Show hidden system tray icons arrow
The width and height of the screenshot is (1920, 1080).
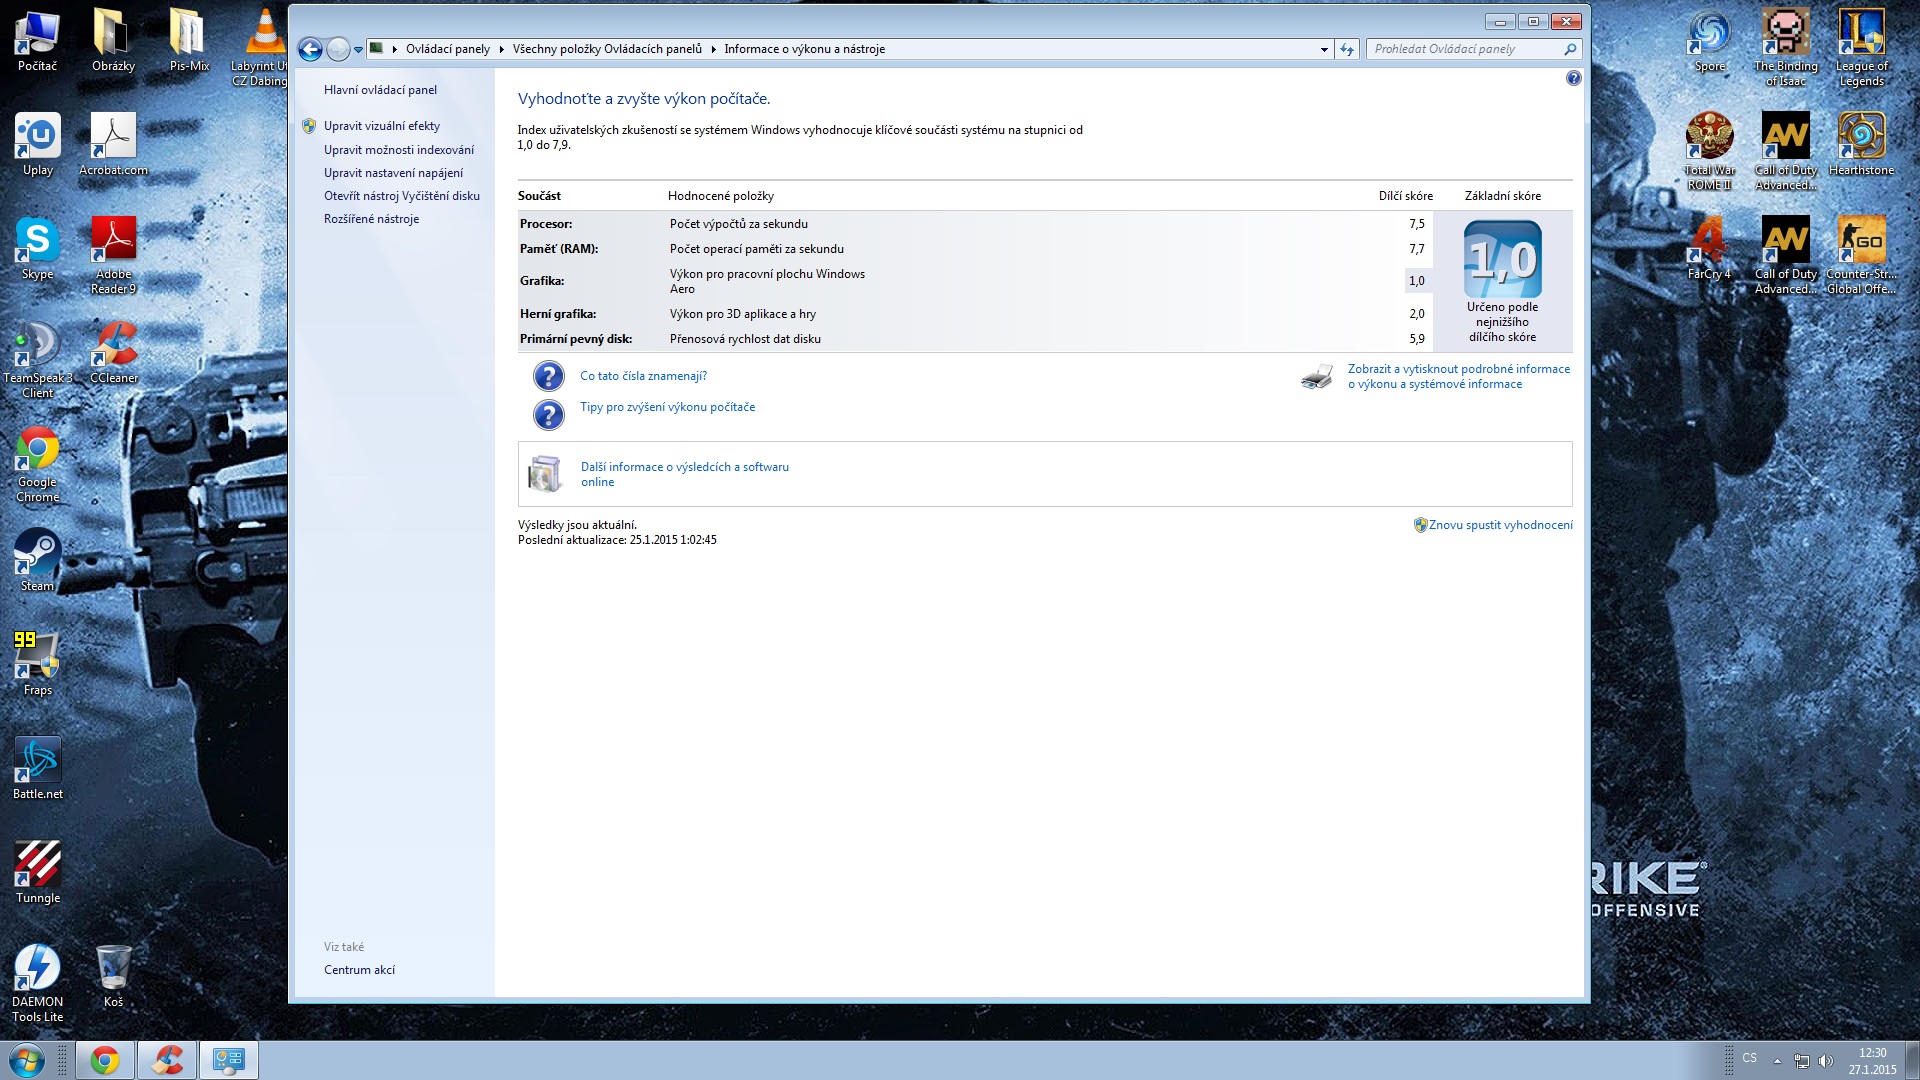(x=1777, y=1060)
